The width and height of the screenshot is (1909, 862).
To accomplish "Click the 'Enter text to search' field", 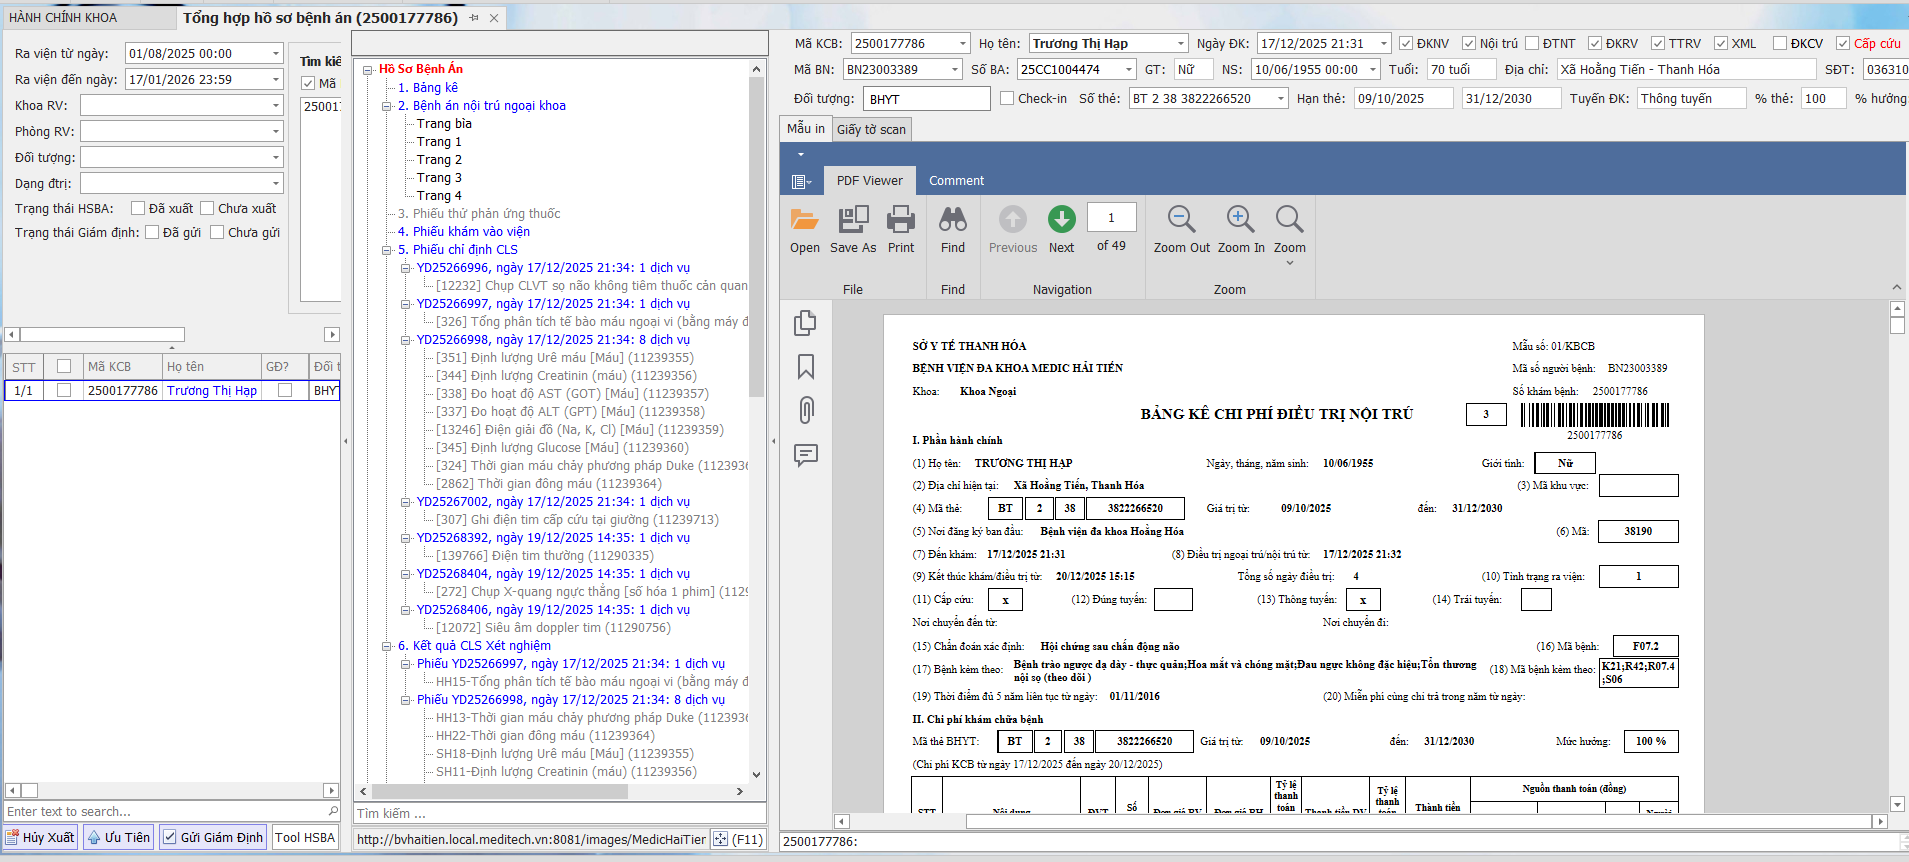I will (x=165, y=812).
